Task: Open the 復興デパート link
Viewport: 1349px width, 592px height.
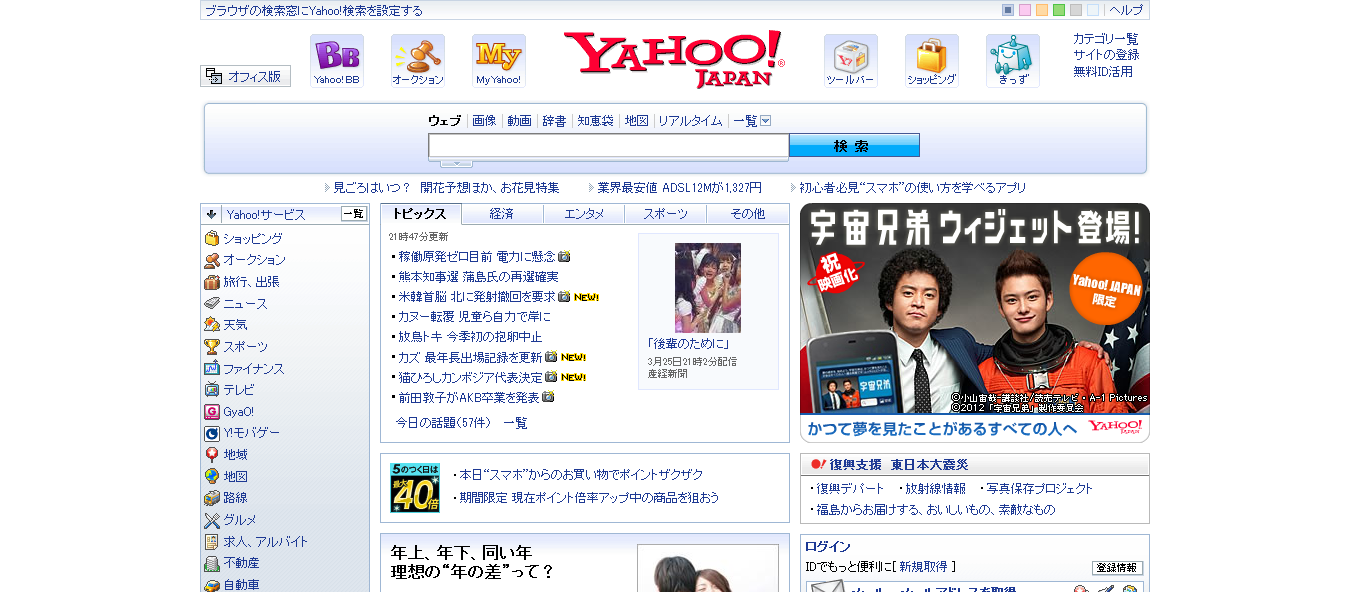Action: click(x=850, y=489)
